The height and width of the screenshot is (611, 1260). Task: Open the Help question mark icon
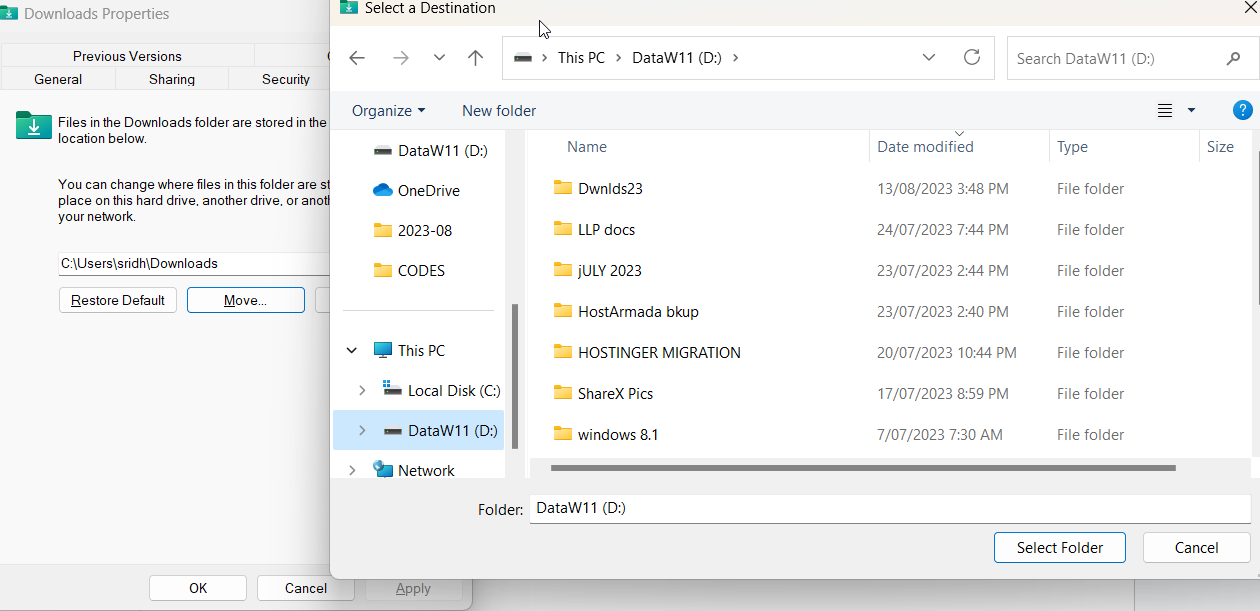point(1242,110)
